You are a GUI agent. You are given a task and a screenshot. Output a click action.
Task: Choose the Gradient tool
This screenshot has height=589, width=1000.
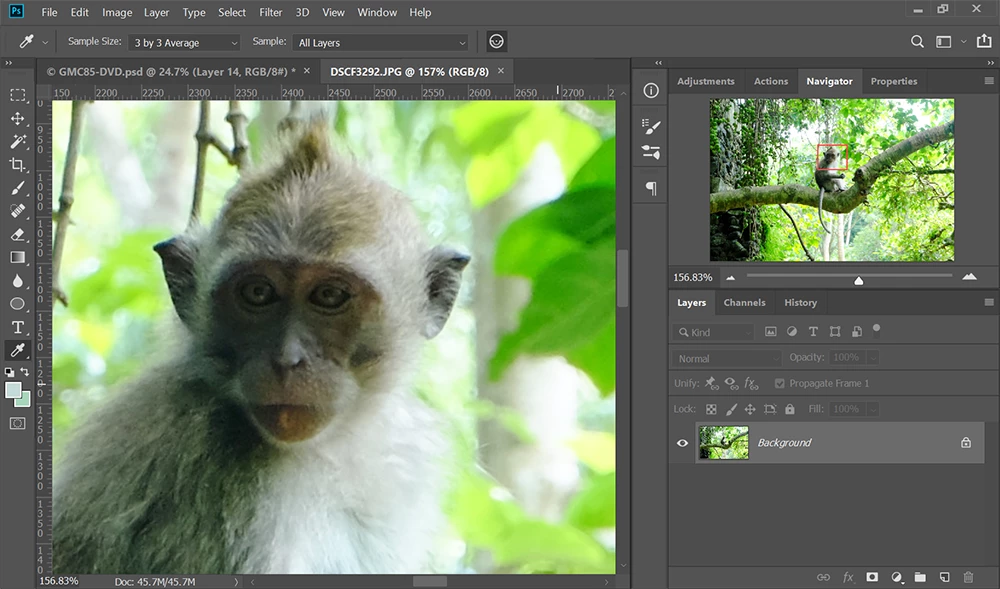(x=18, y=257)
